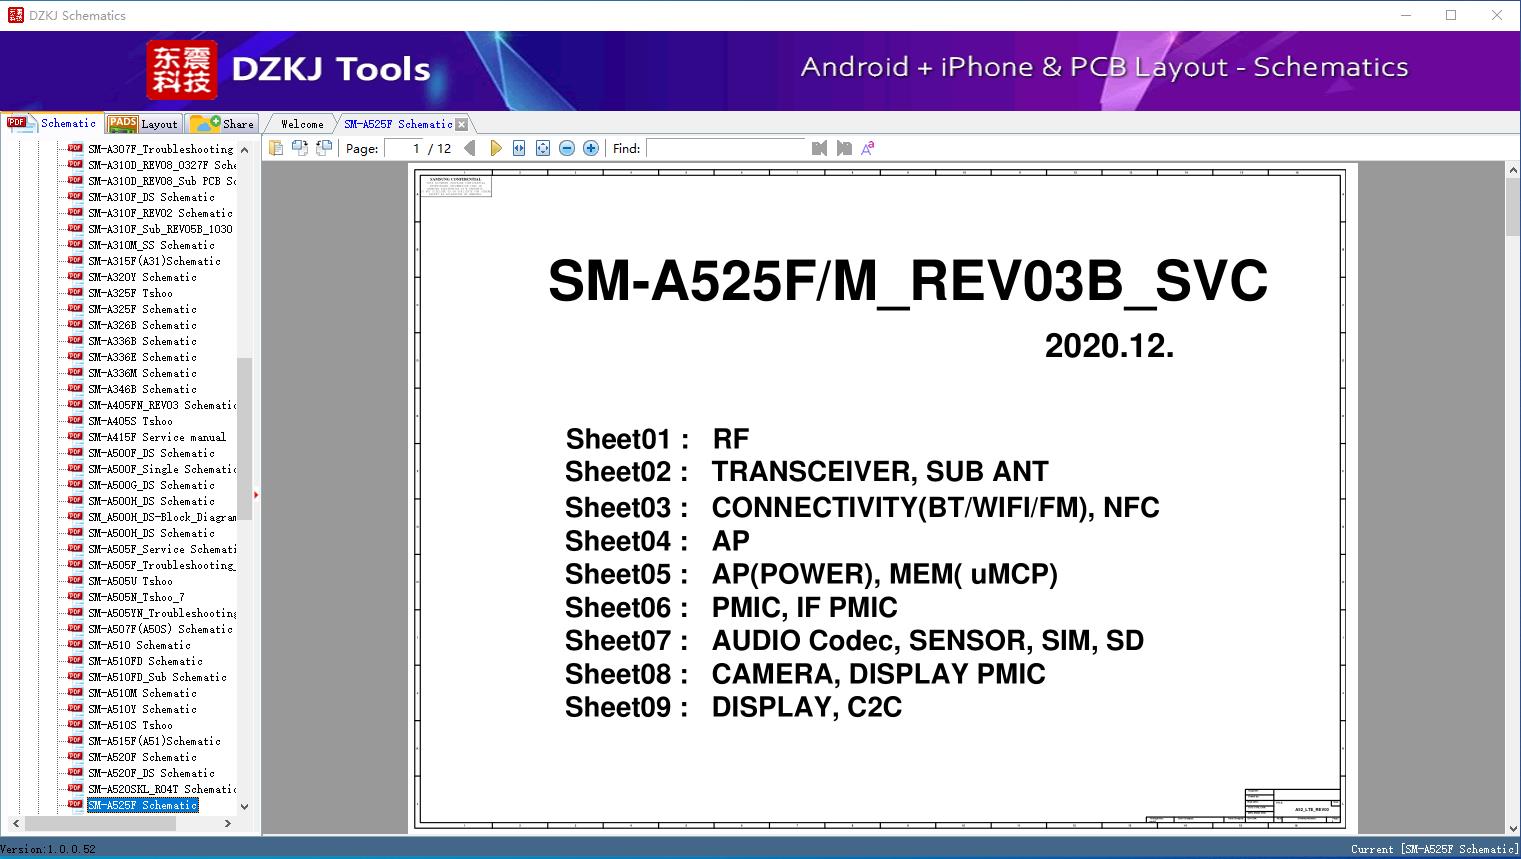1521x859 pixels.
Task: Open SM-A325F Tshoo file
Action: [x=130, y=293]
